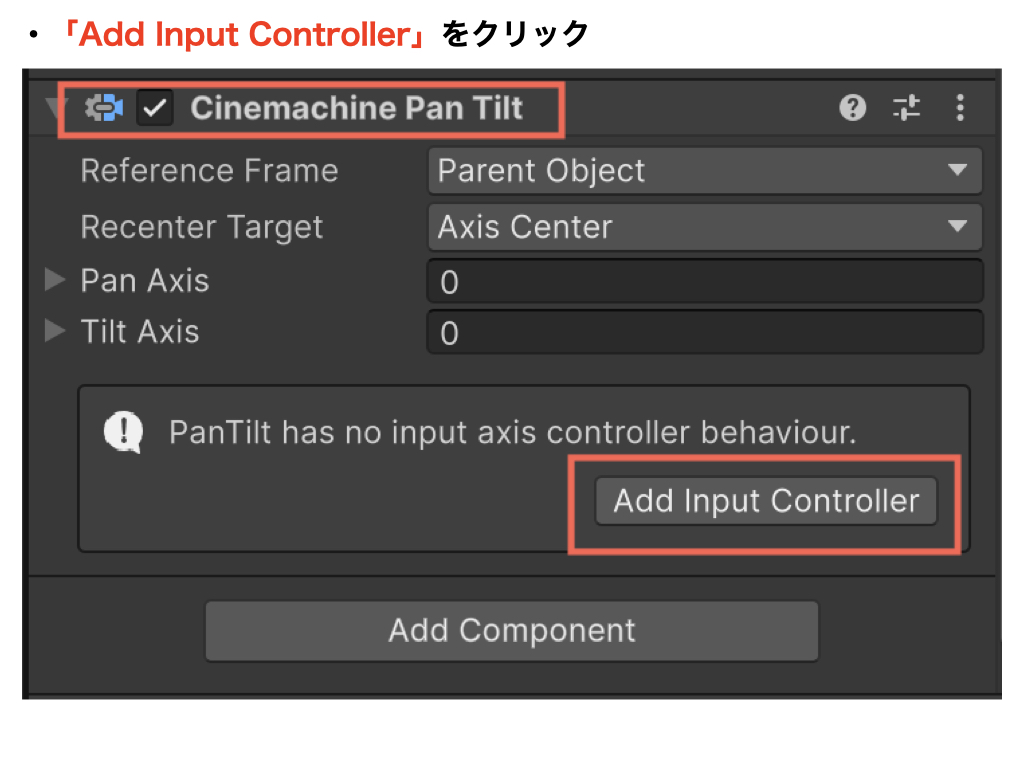Open the component presets slider icon

[906, 108]
